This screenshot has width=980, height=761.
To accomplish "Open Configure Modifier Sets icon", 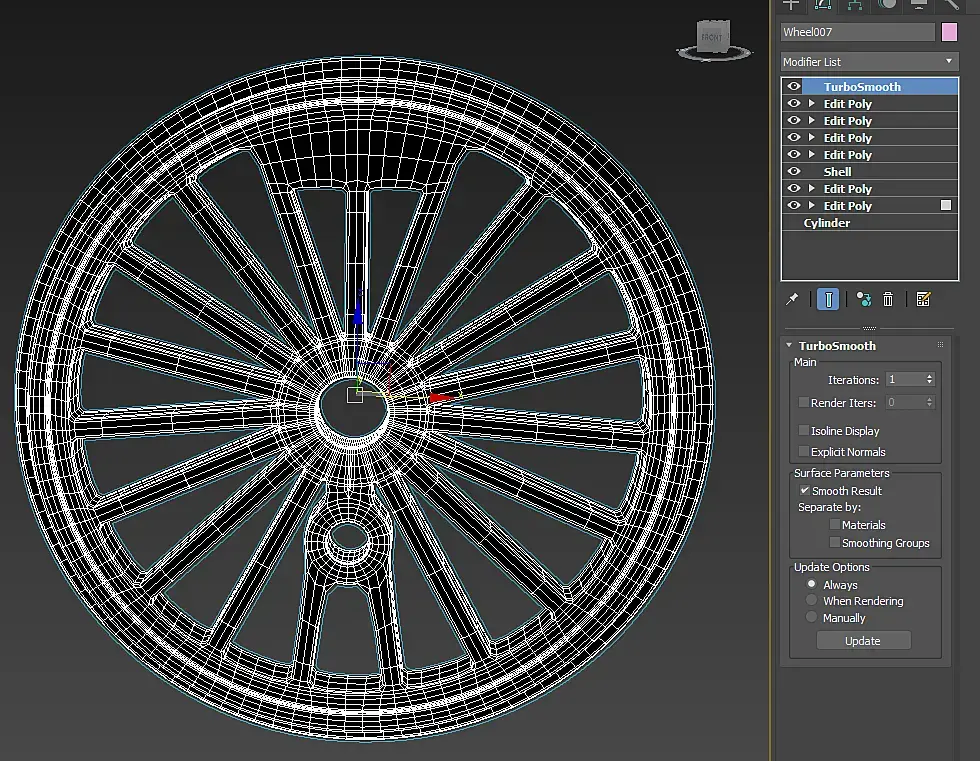I will click(x=923, y=299).
